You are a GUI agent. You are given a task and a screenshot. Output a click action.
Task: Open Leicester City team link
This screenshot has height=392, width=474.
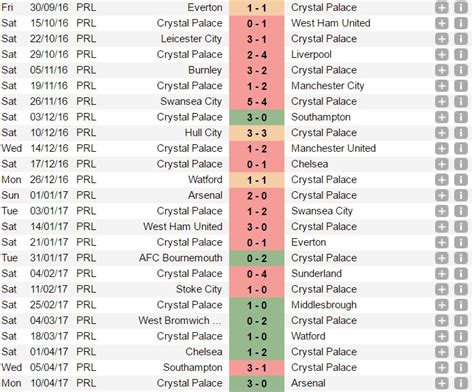coord(191,39)
